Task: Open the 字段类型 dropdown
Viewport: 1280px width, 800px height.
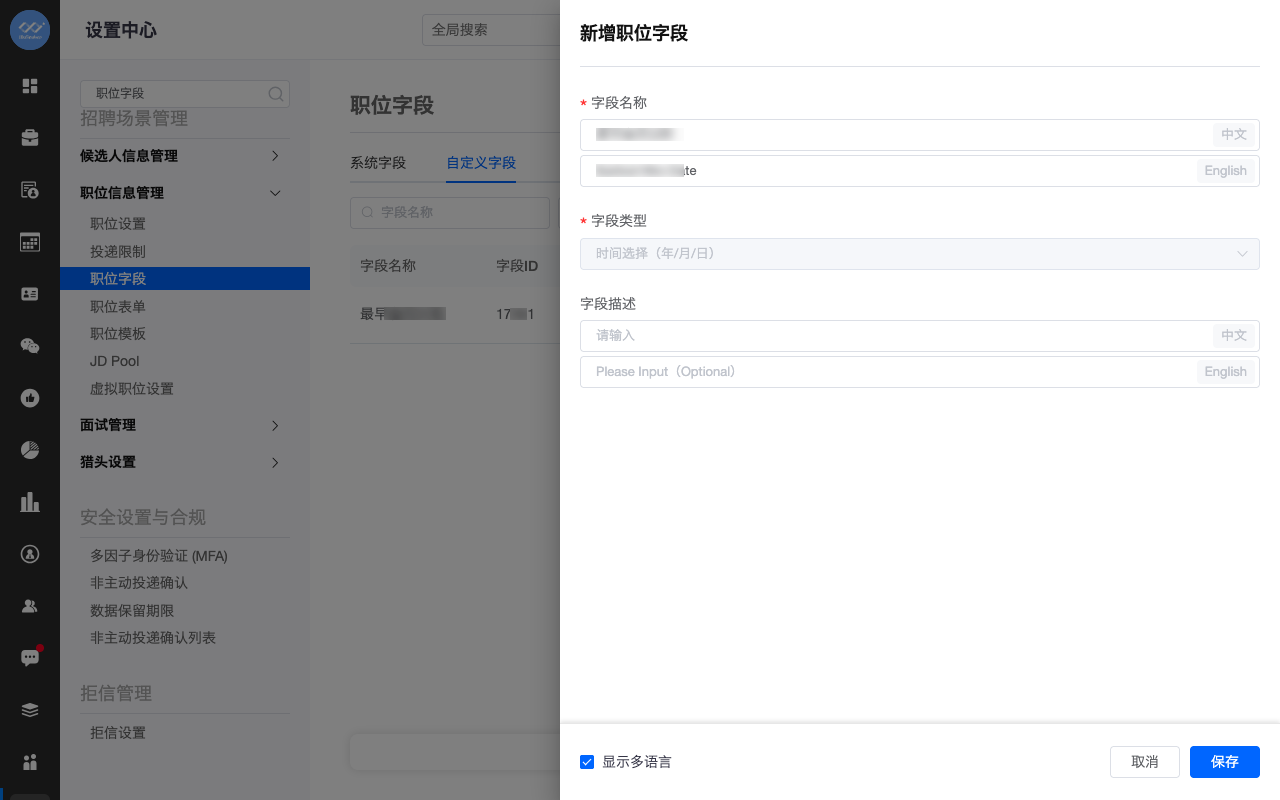Action: [920, 254]
